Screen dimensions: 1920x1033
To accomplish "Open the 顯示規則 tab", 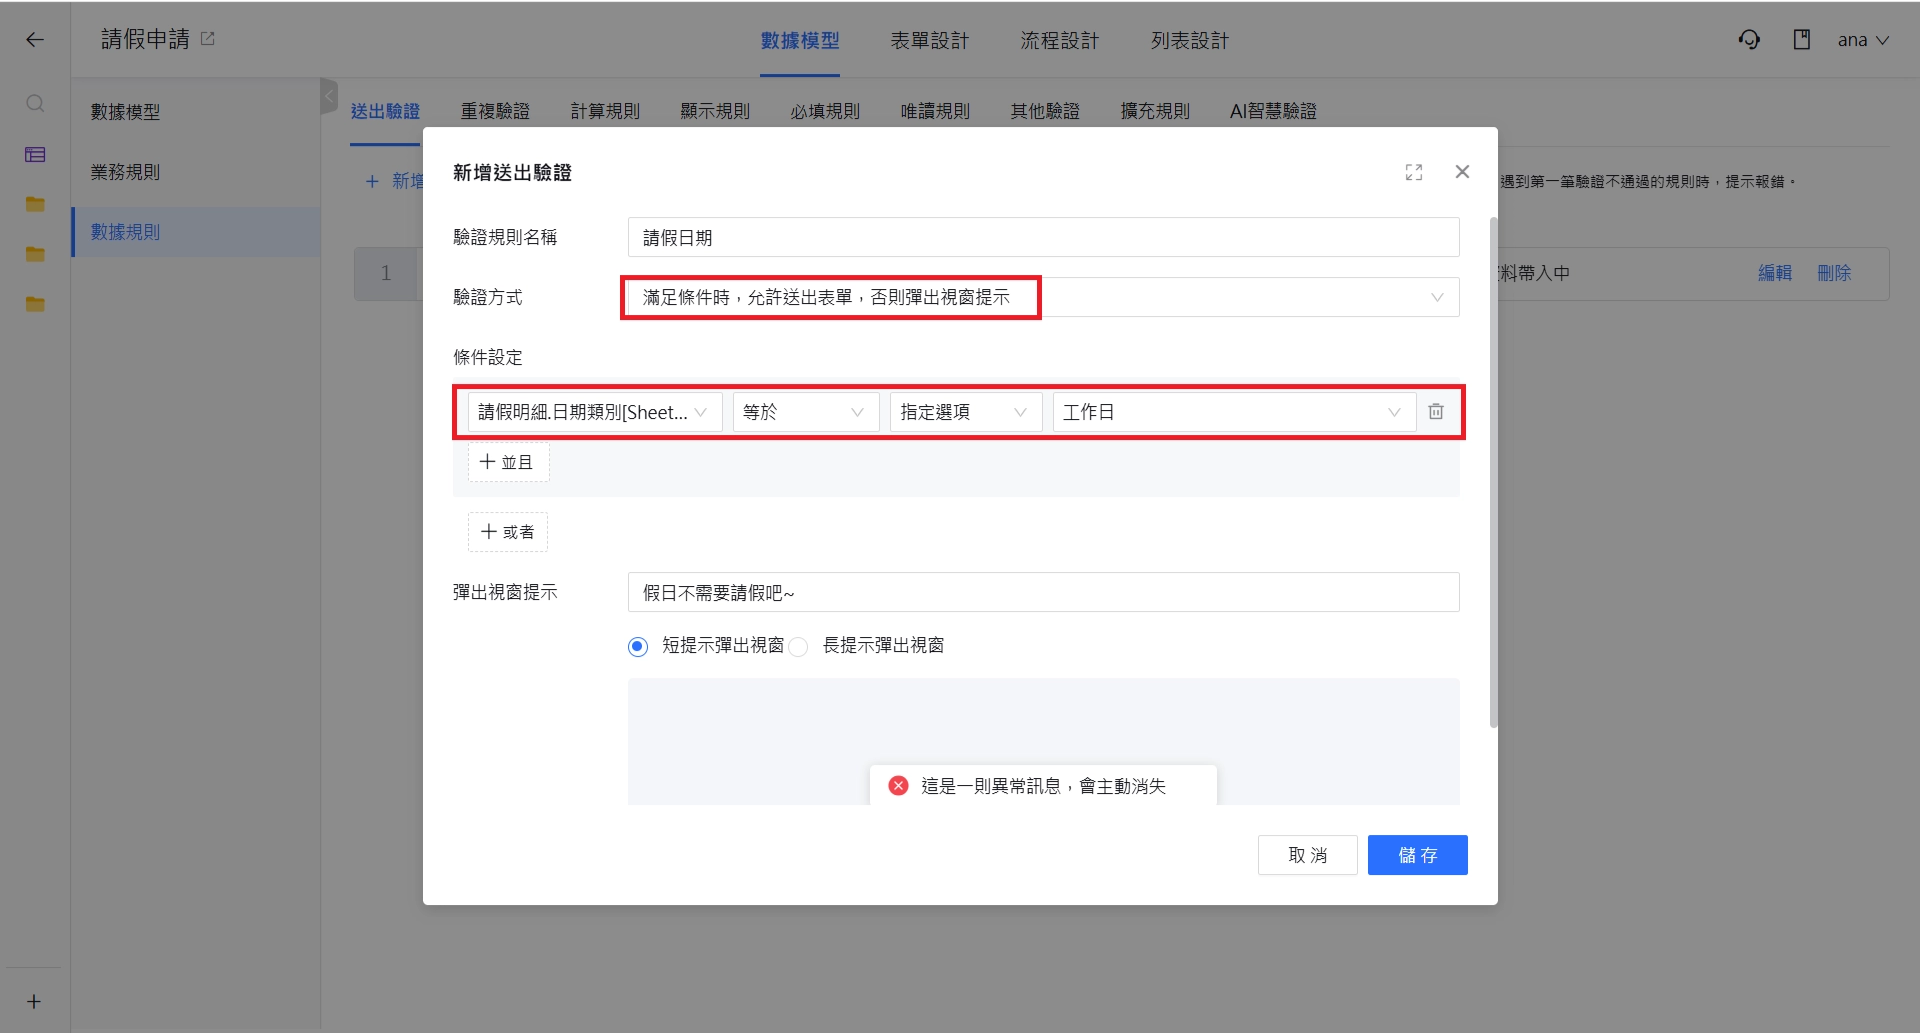I will (715, 111).
